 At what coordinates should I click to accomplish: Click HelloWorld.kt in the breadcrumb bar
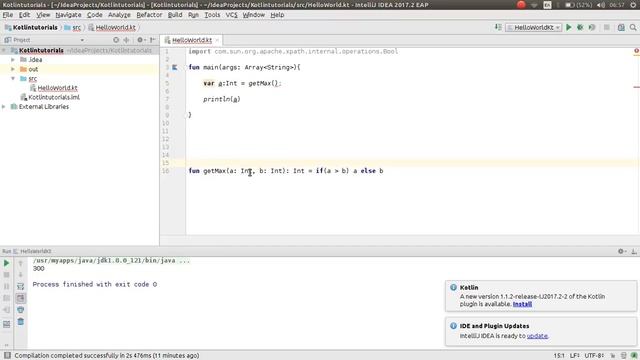[112, 27]
